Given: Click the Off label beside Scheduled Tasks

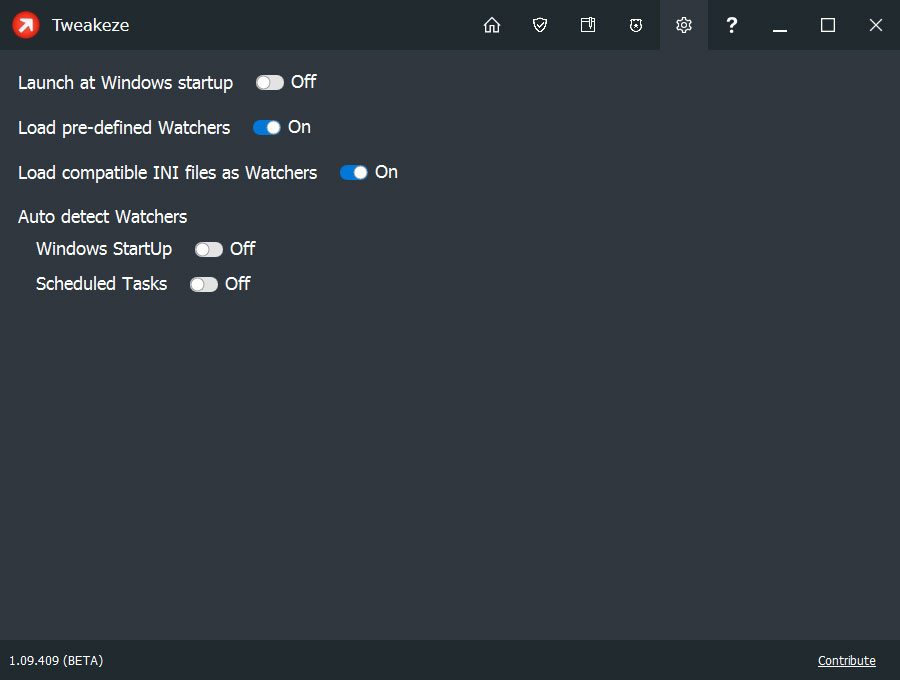Looking at the screenshot, I should (240, 284).
